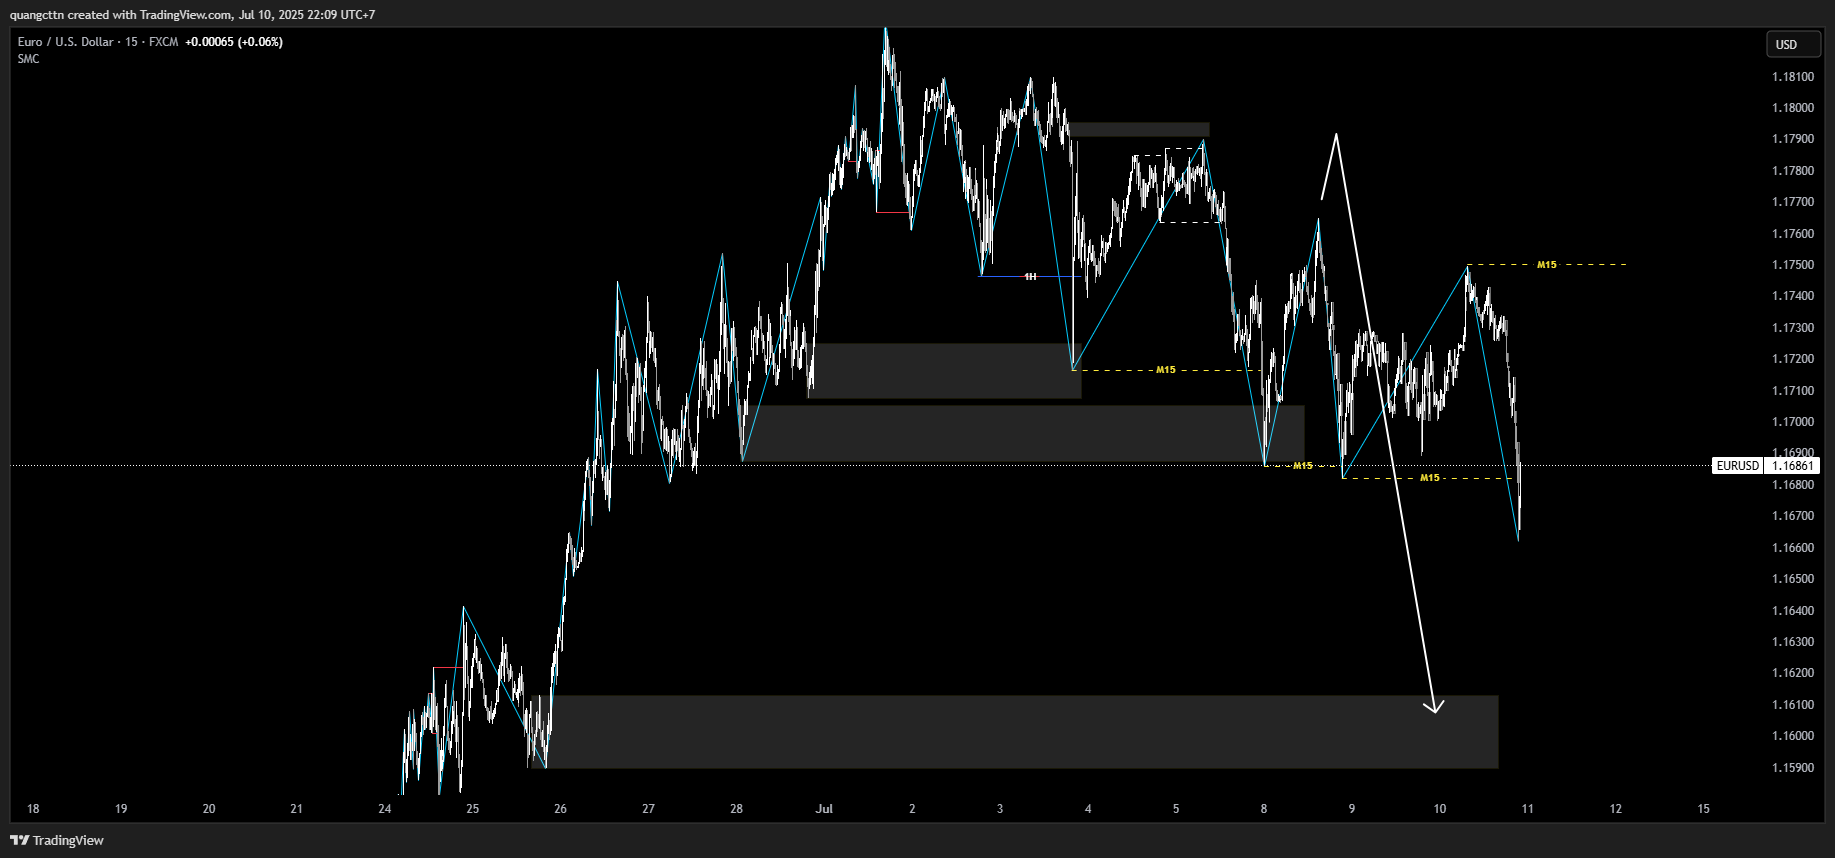The height and width of the screenshot is (858, 1835).
Task: Click date 11 on the time axis
Action: pos(1527,809)
